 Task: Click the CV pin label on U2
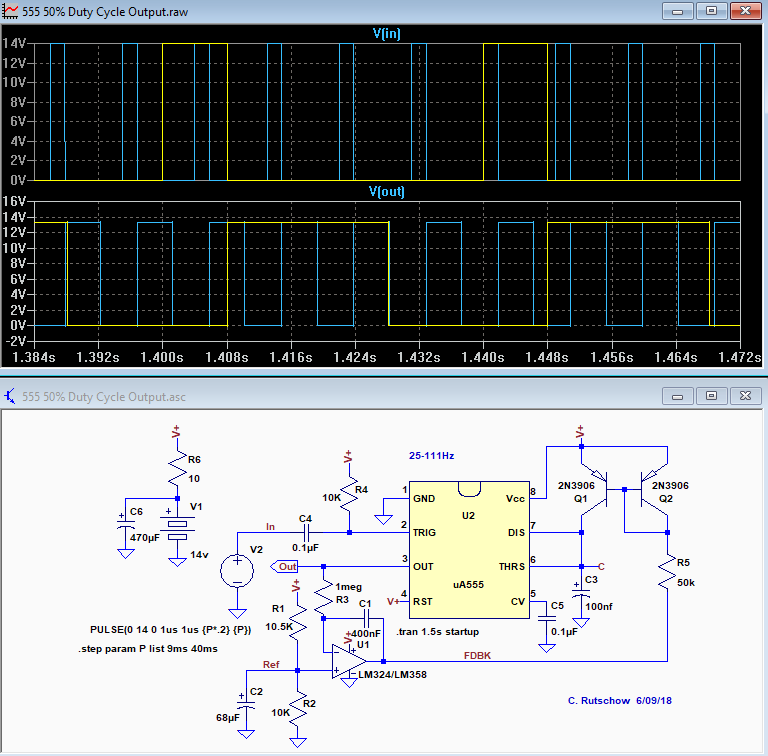[518, 601]
